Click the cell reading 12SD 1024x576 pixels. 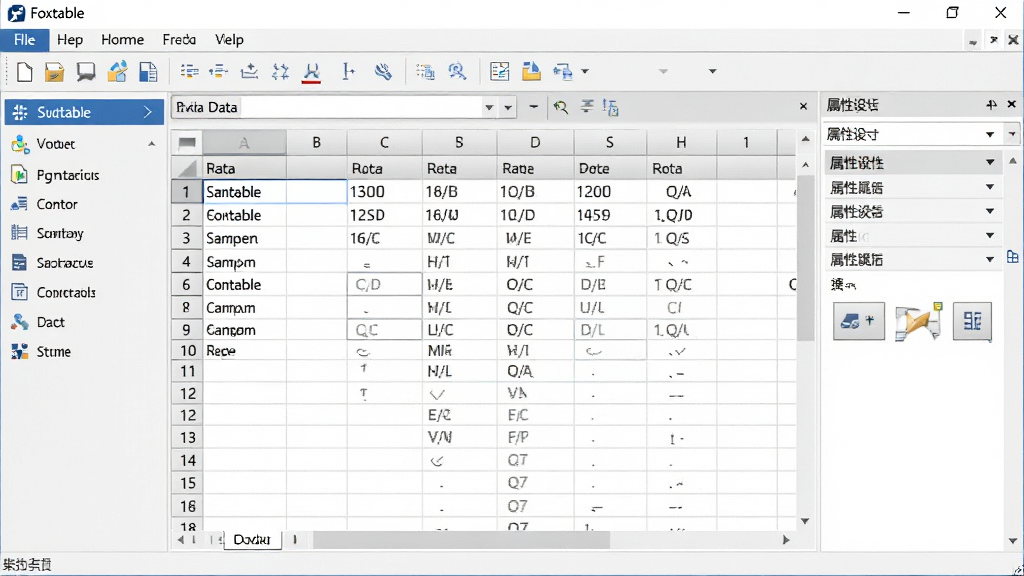pyautogui.click(x=384, y=215)
